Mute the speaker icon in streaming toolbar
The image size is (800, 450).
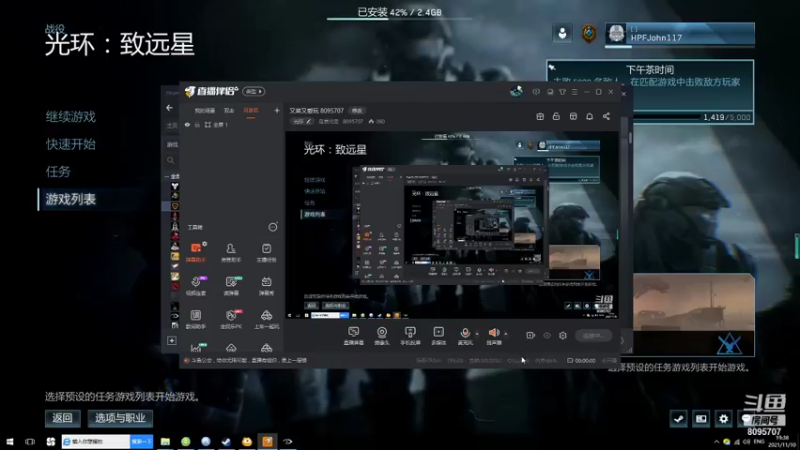(x=494, y=333)
